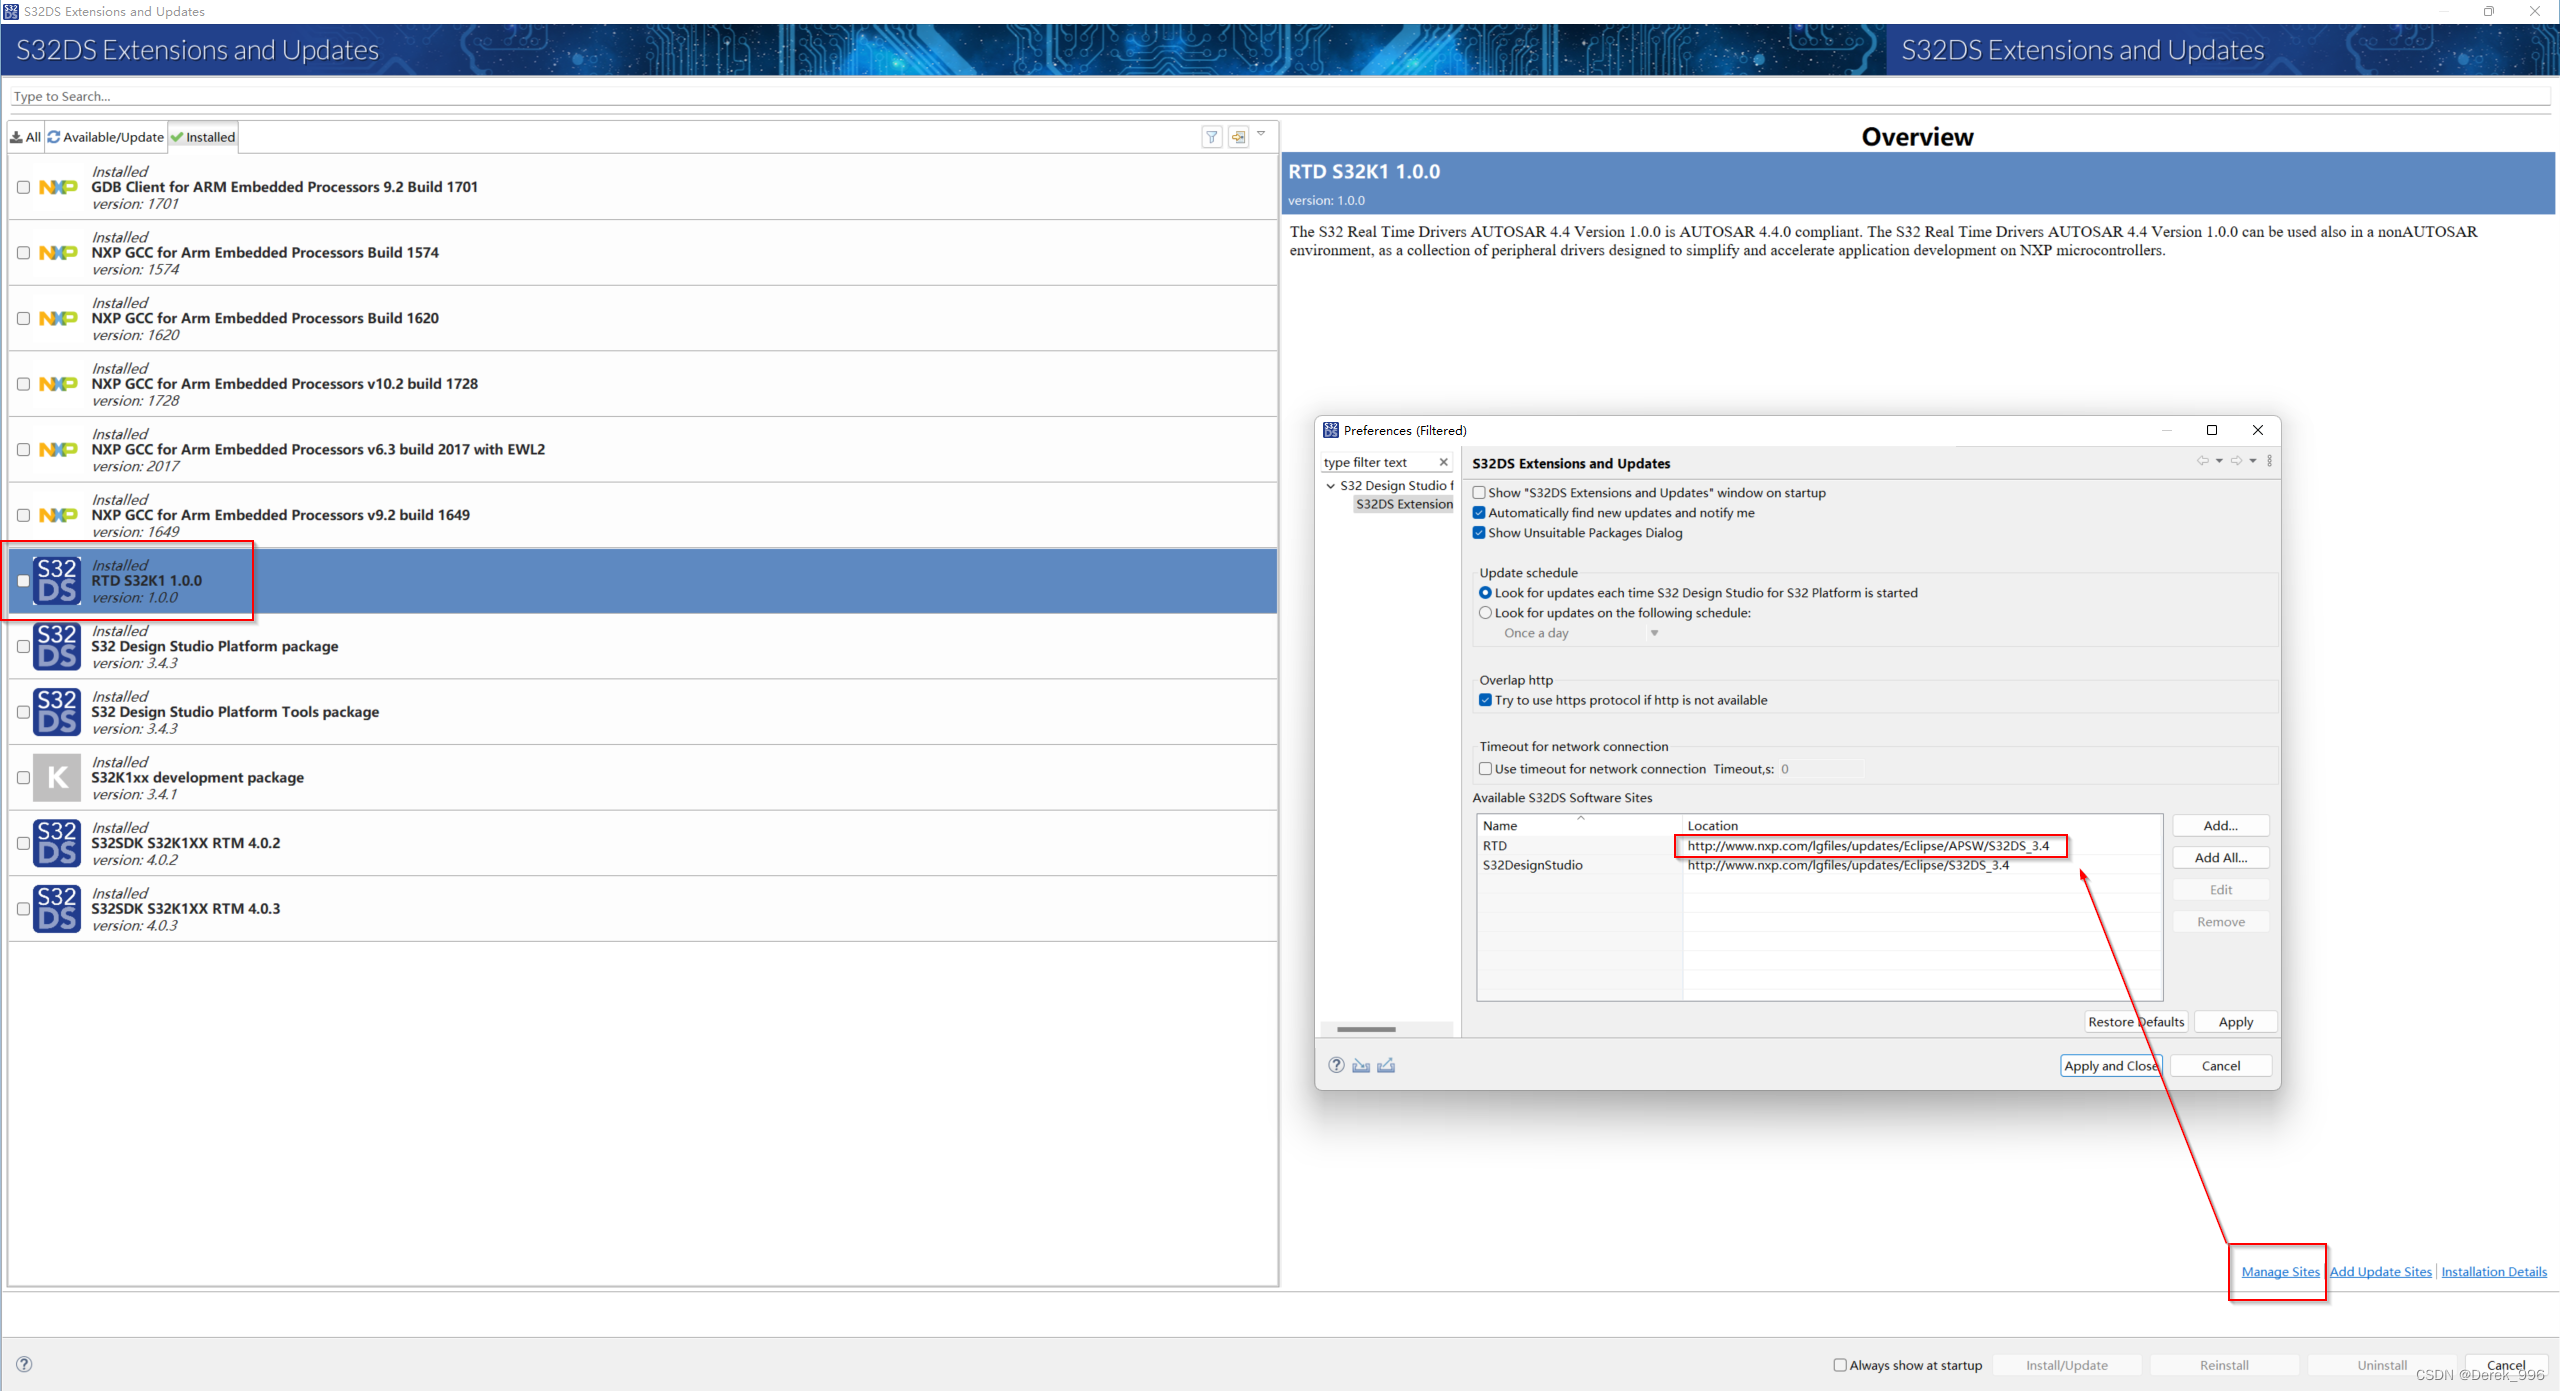Screen dimensions: 2560x1391
Task: Open the three-dot view menu in Preferences header
Action: 2269,461
